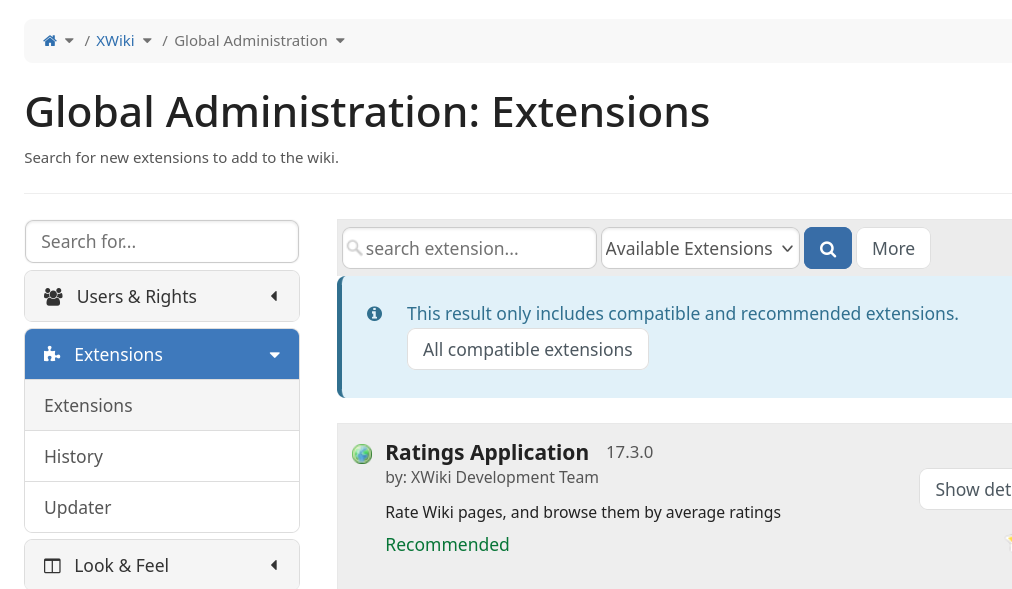Open the Users & Rights menu section
This screenshot has height=589, width=1012.
(162, 296)
